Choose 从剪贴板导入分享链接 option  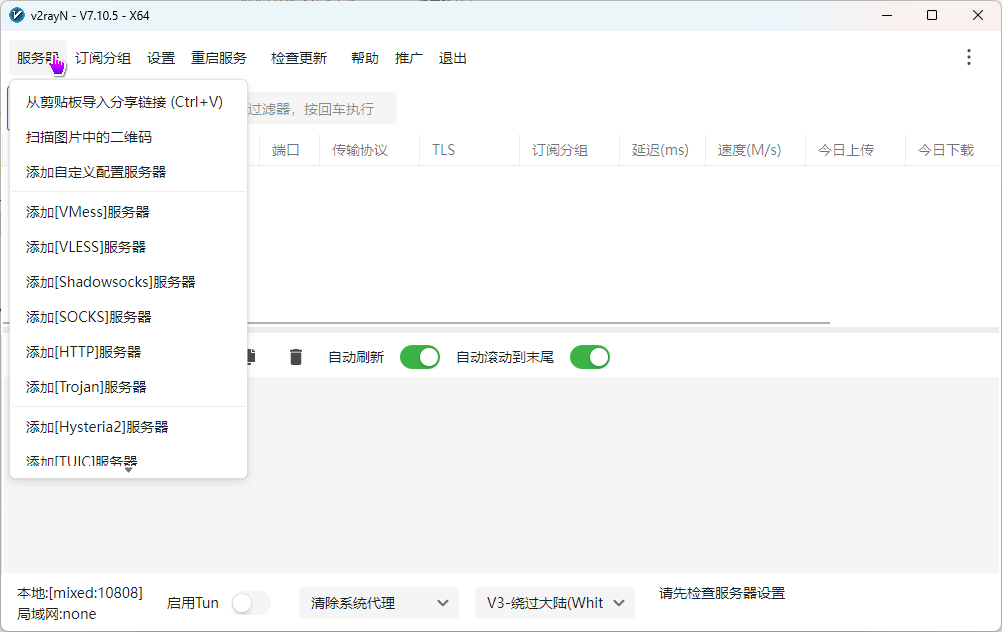[x=124, y=102]
